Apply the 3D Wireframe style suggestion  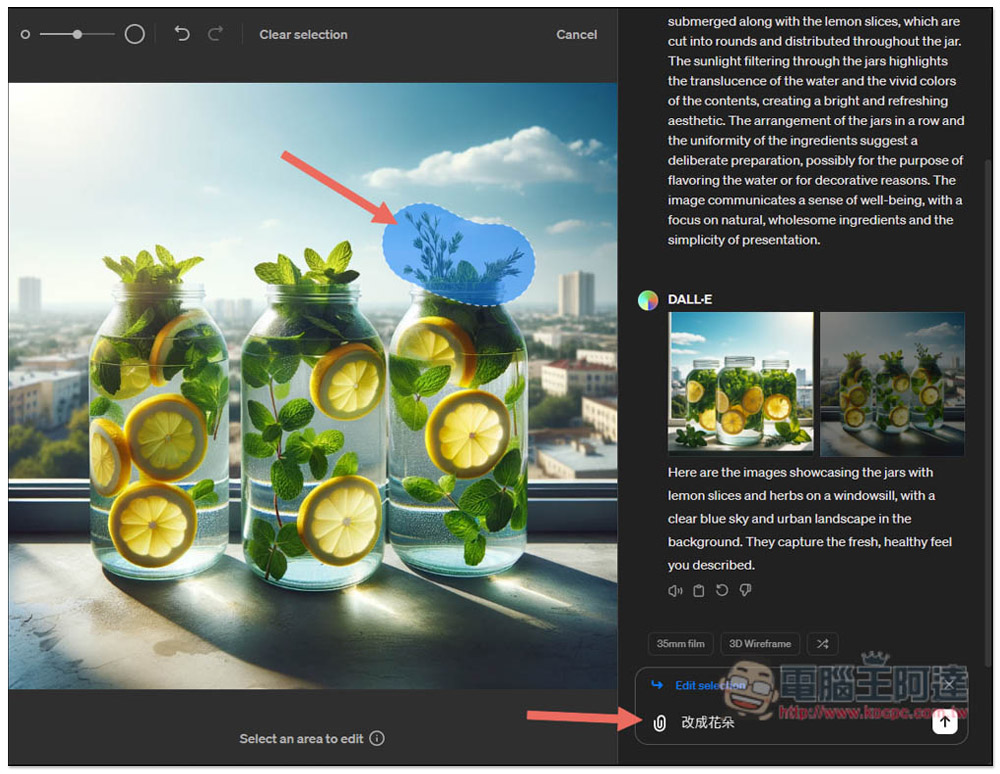[x=760, y=644]
